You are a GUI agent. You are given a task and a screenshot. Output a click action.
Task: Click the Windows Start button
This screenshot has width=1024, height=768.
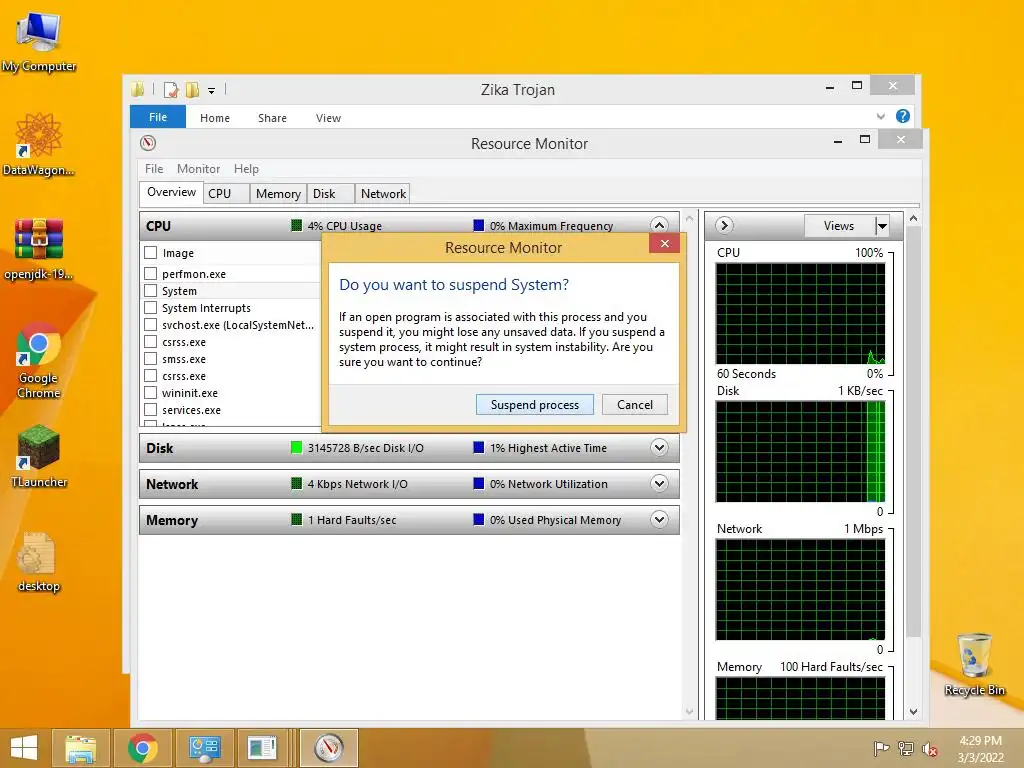pyautogui.click(x=24, y=748)
